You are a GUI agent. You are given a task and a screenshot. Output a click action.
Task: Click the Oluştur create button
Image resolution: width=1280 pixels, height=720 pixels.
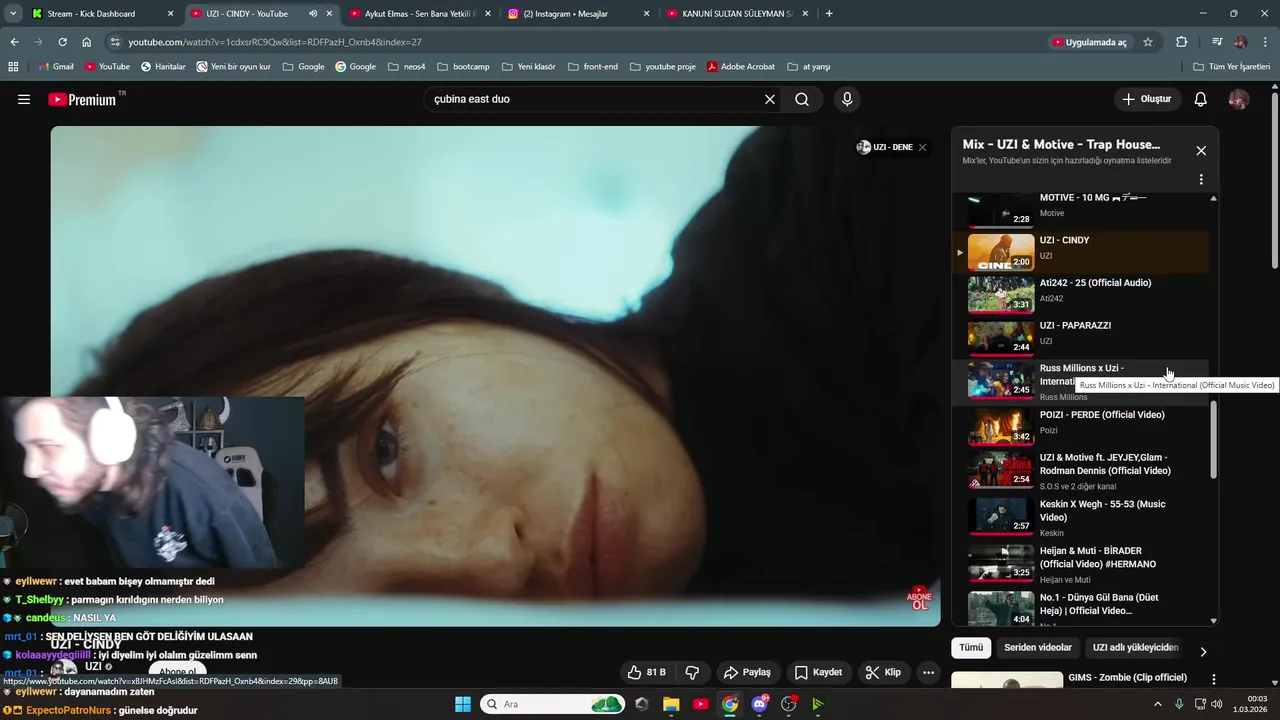pos(1146,99)
